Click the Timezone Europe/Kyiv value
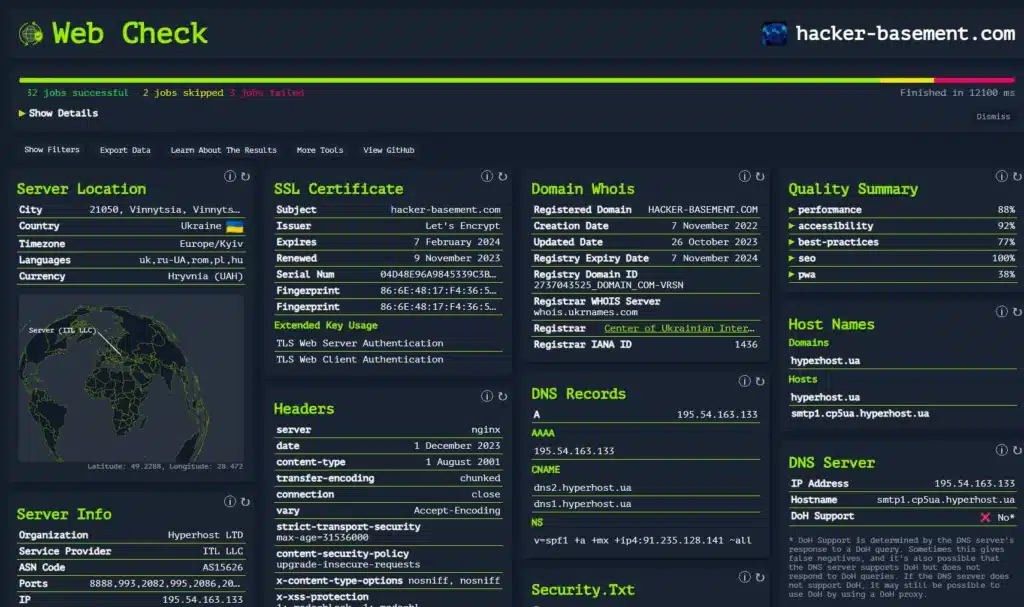1024x607 pixels. tap(211, 244)
